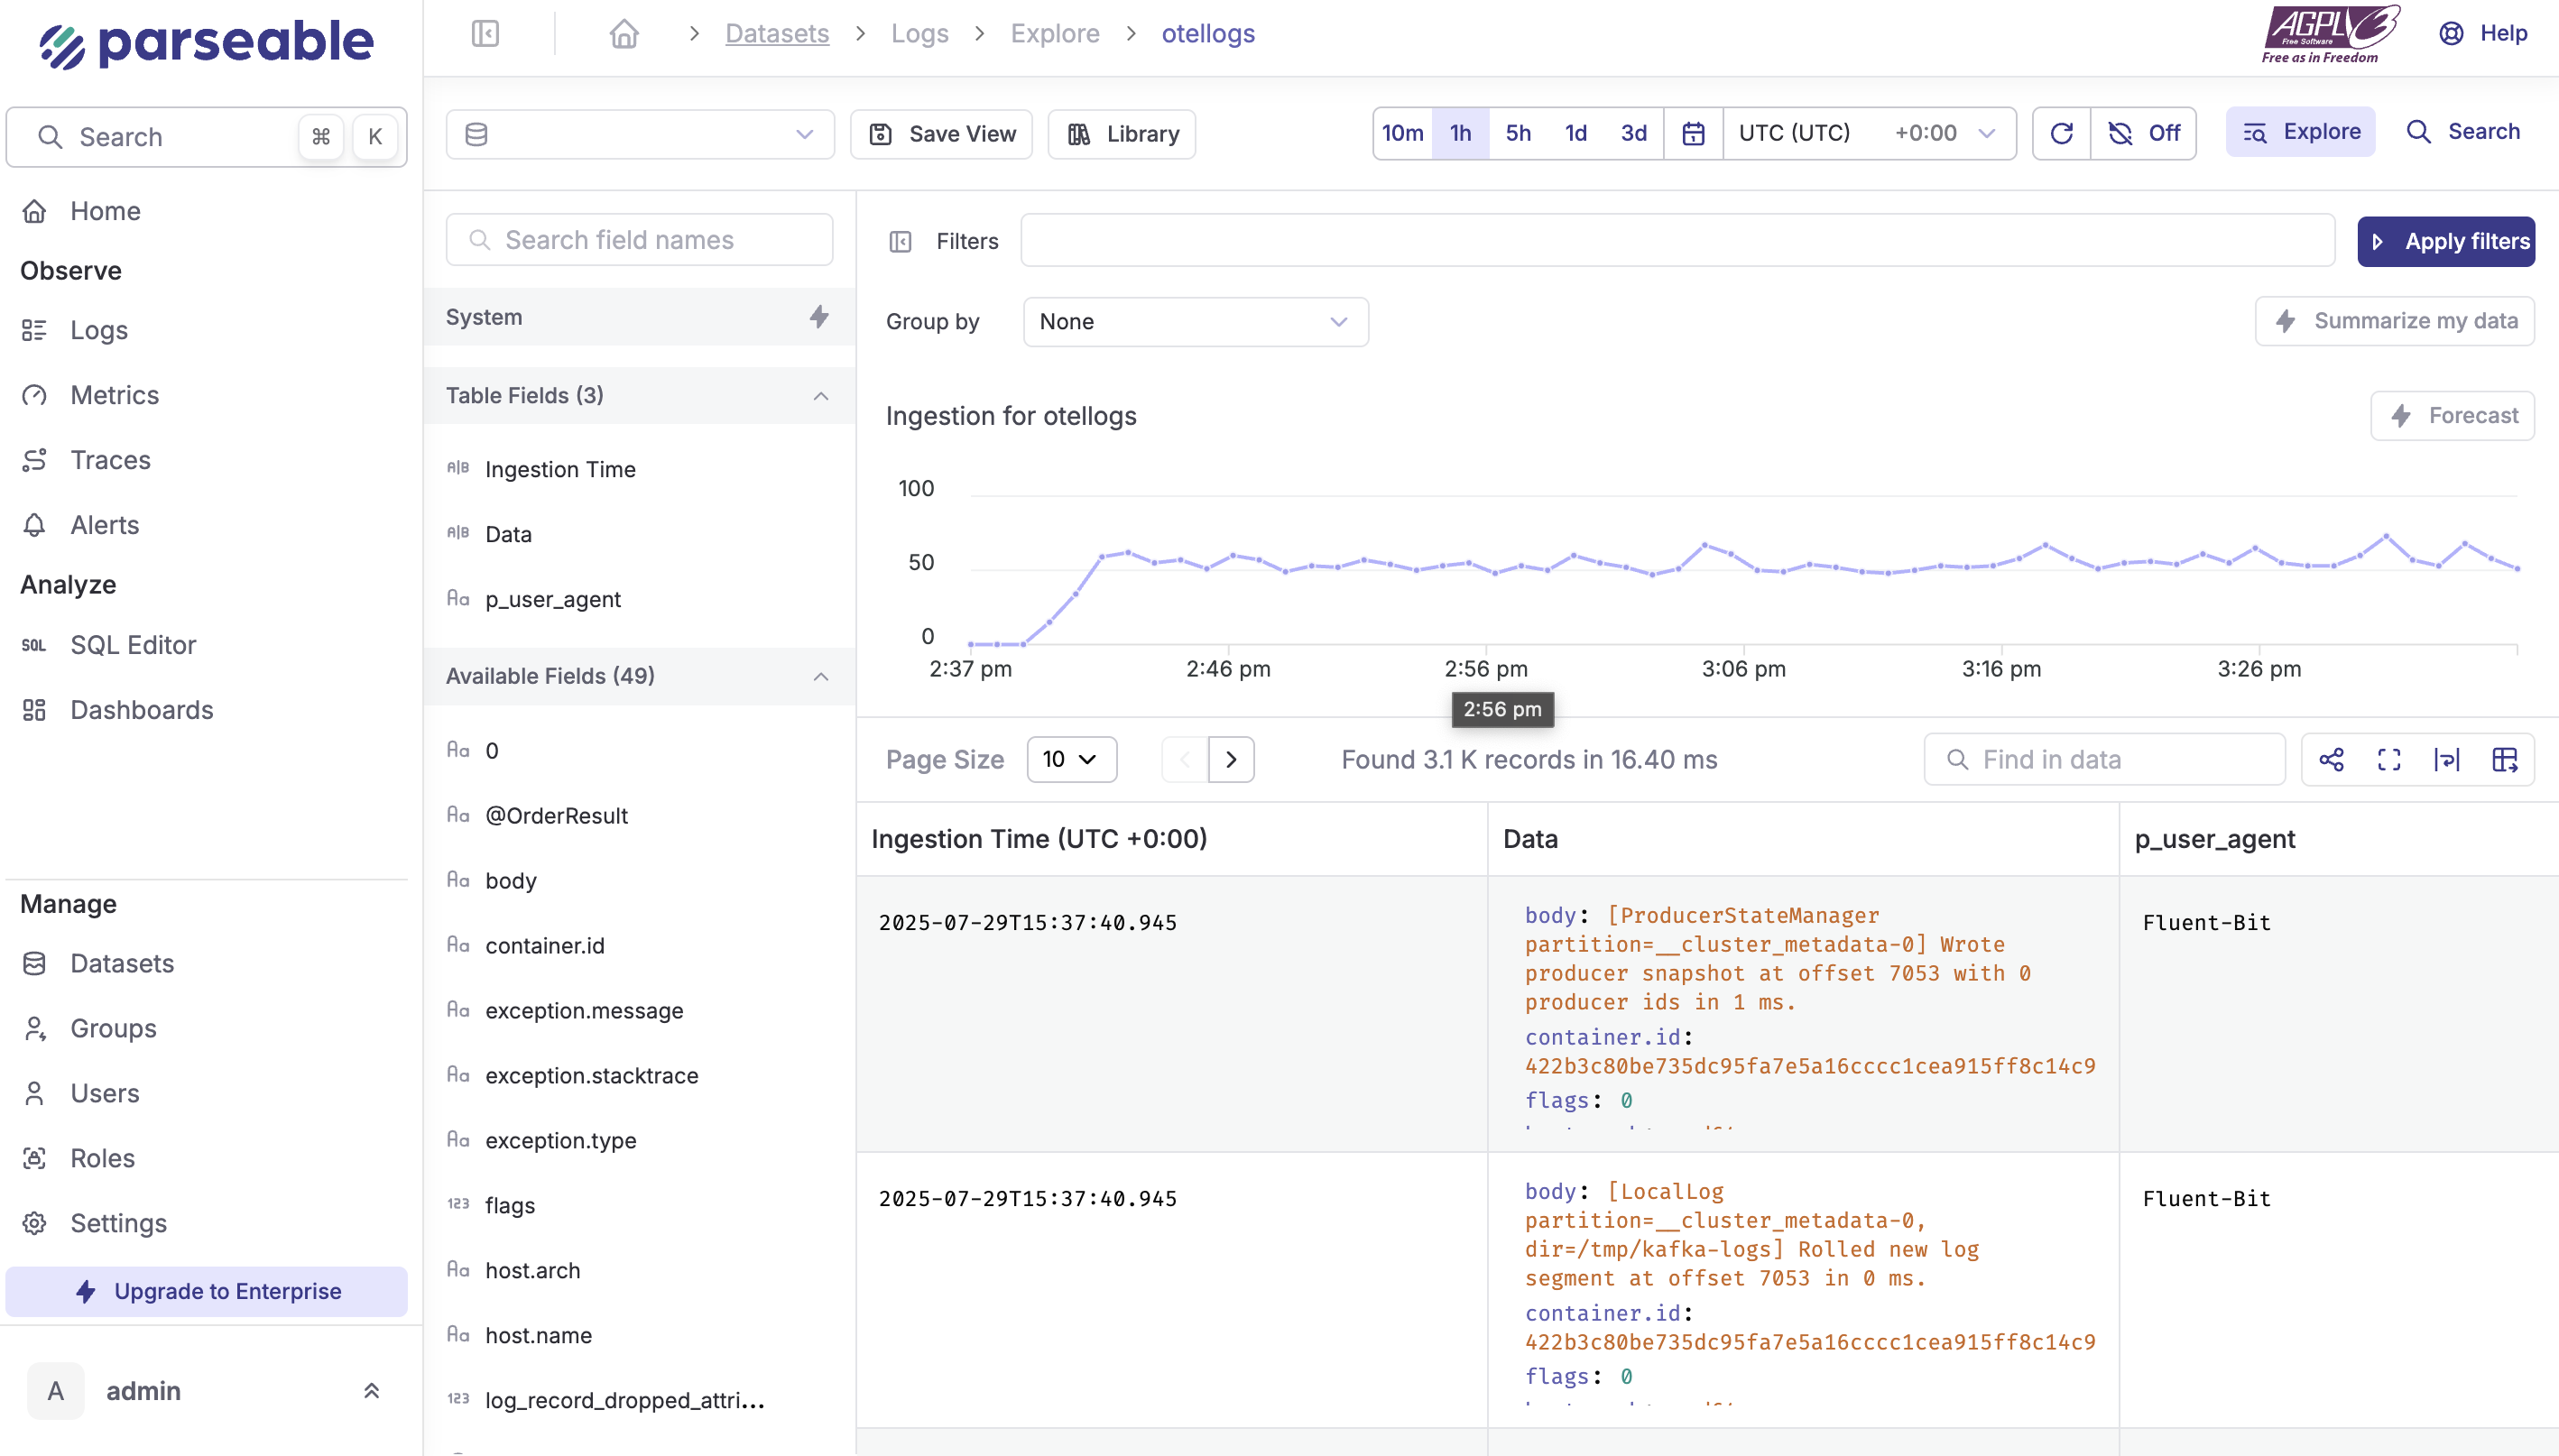
Task: Toggle the filters panel icon beside Filters
Action: pyautogui.click(x=900, y=241)
